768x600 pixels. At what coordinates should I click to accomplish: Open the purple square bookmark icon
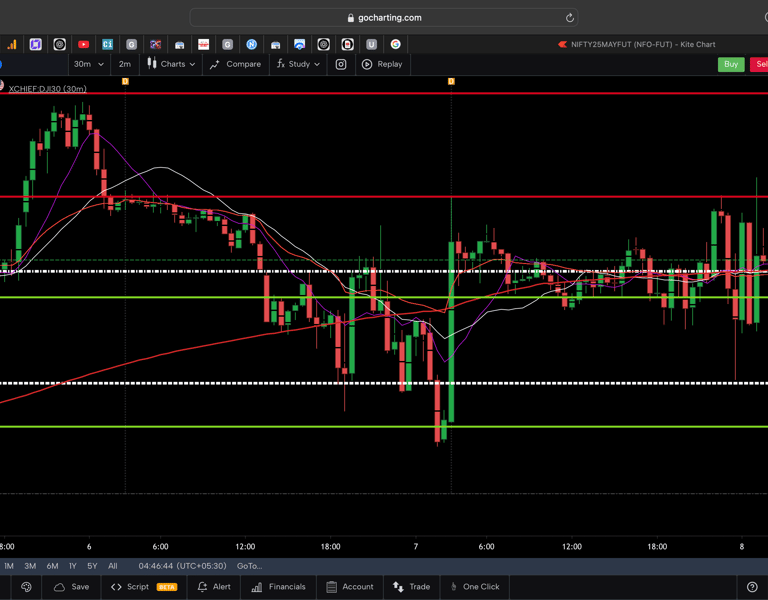pos(35,45)
